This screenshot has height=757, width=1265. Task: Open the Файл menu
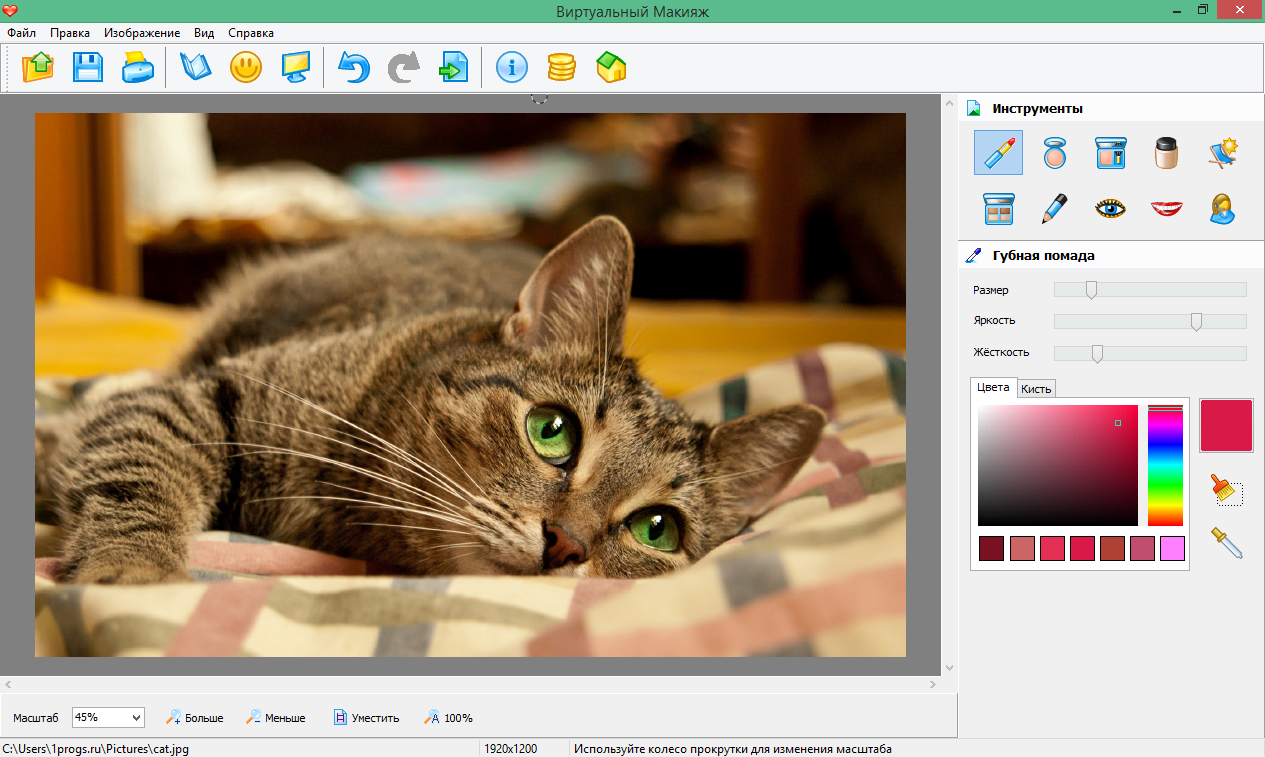coord(21,33)
